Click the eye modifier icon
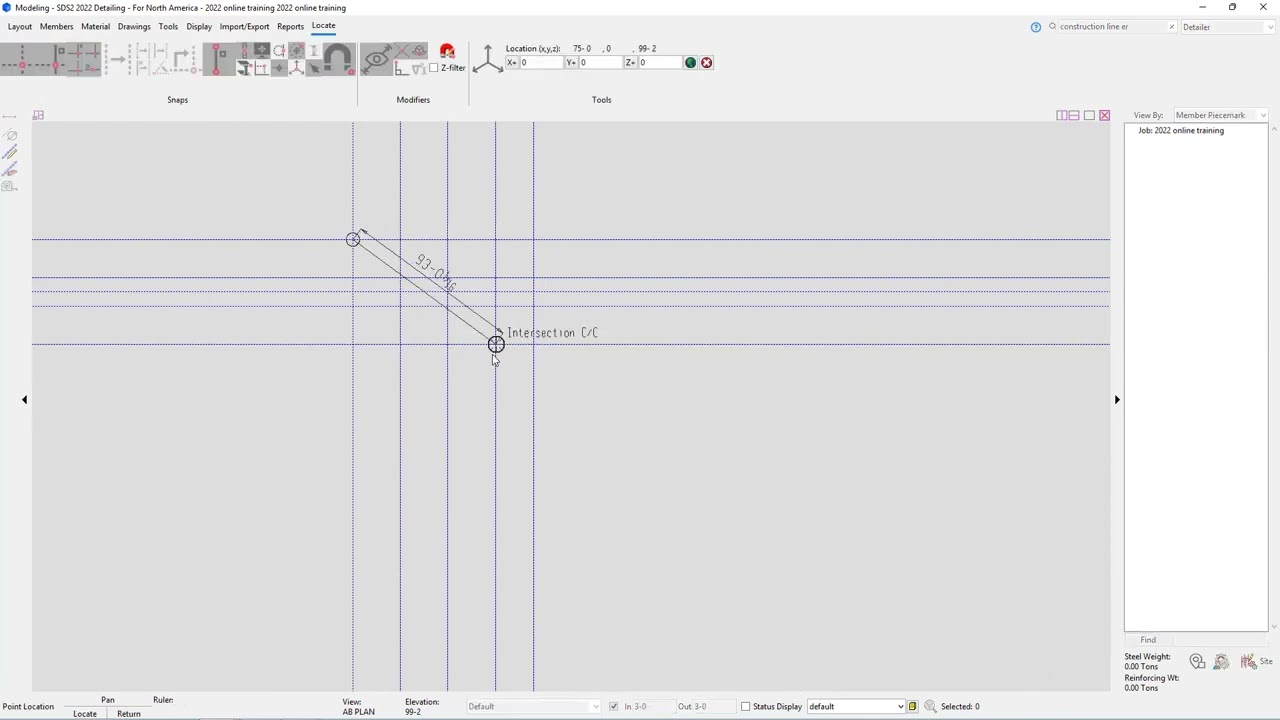The height and width of the screenshot is (720, 1280). point(376,60)
